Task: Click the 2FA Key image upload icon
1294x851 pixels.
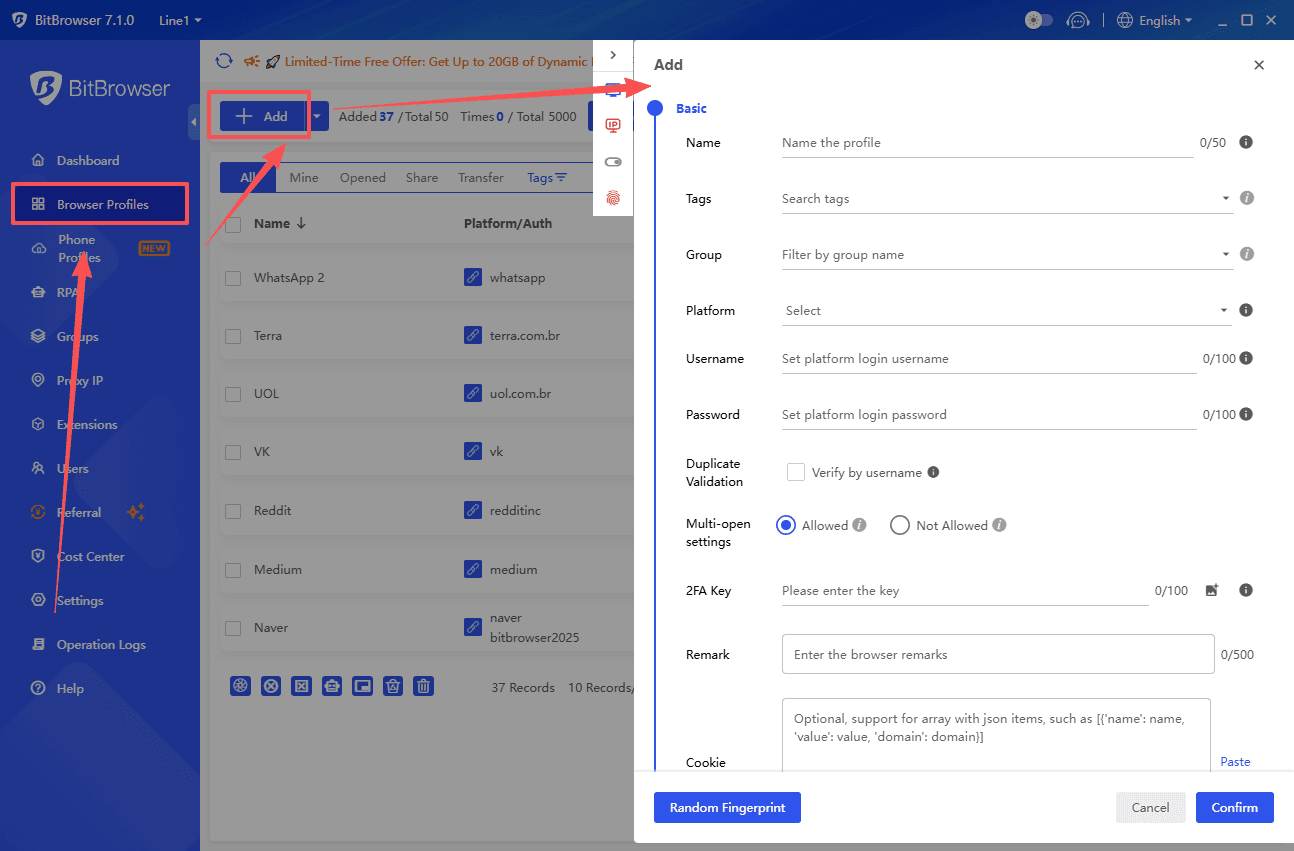Action: (x=1212, y=590)
